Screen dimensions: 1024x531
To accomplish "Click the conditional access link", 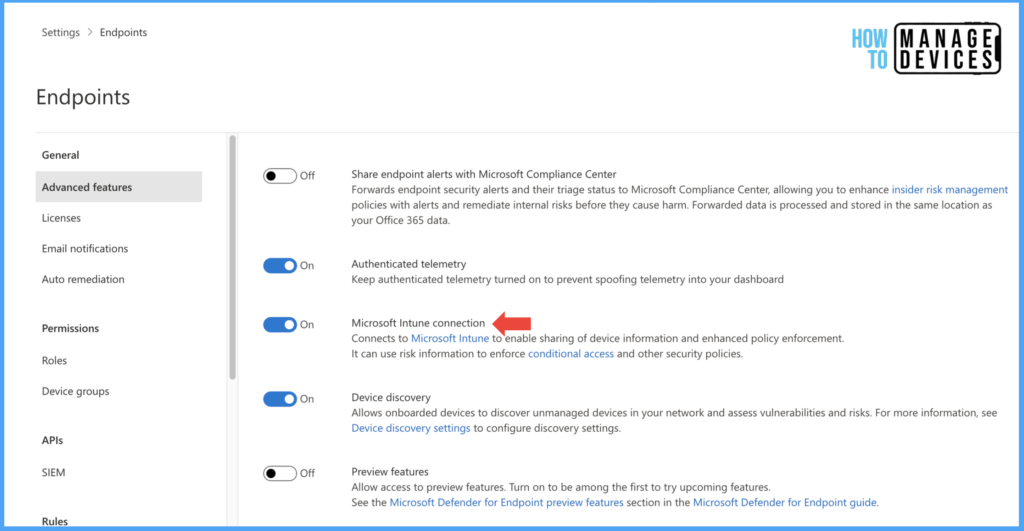I will click(571, 353).
